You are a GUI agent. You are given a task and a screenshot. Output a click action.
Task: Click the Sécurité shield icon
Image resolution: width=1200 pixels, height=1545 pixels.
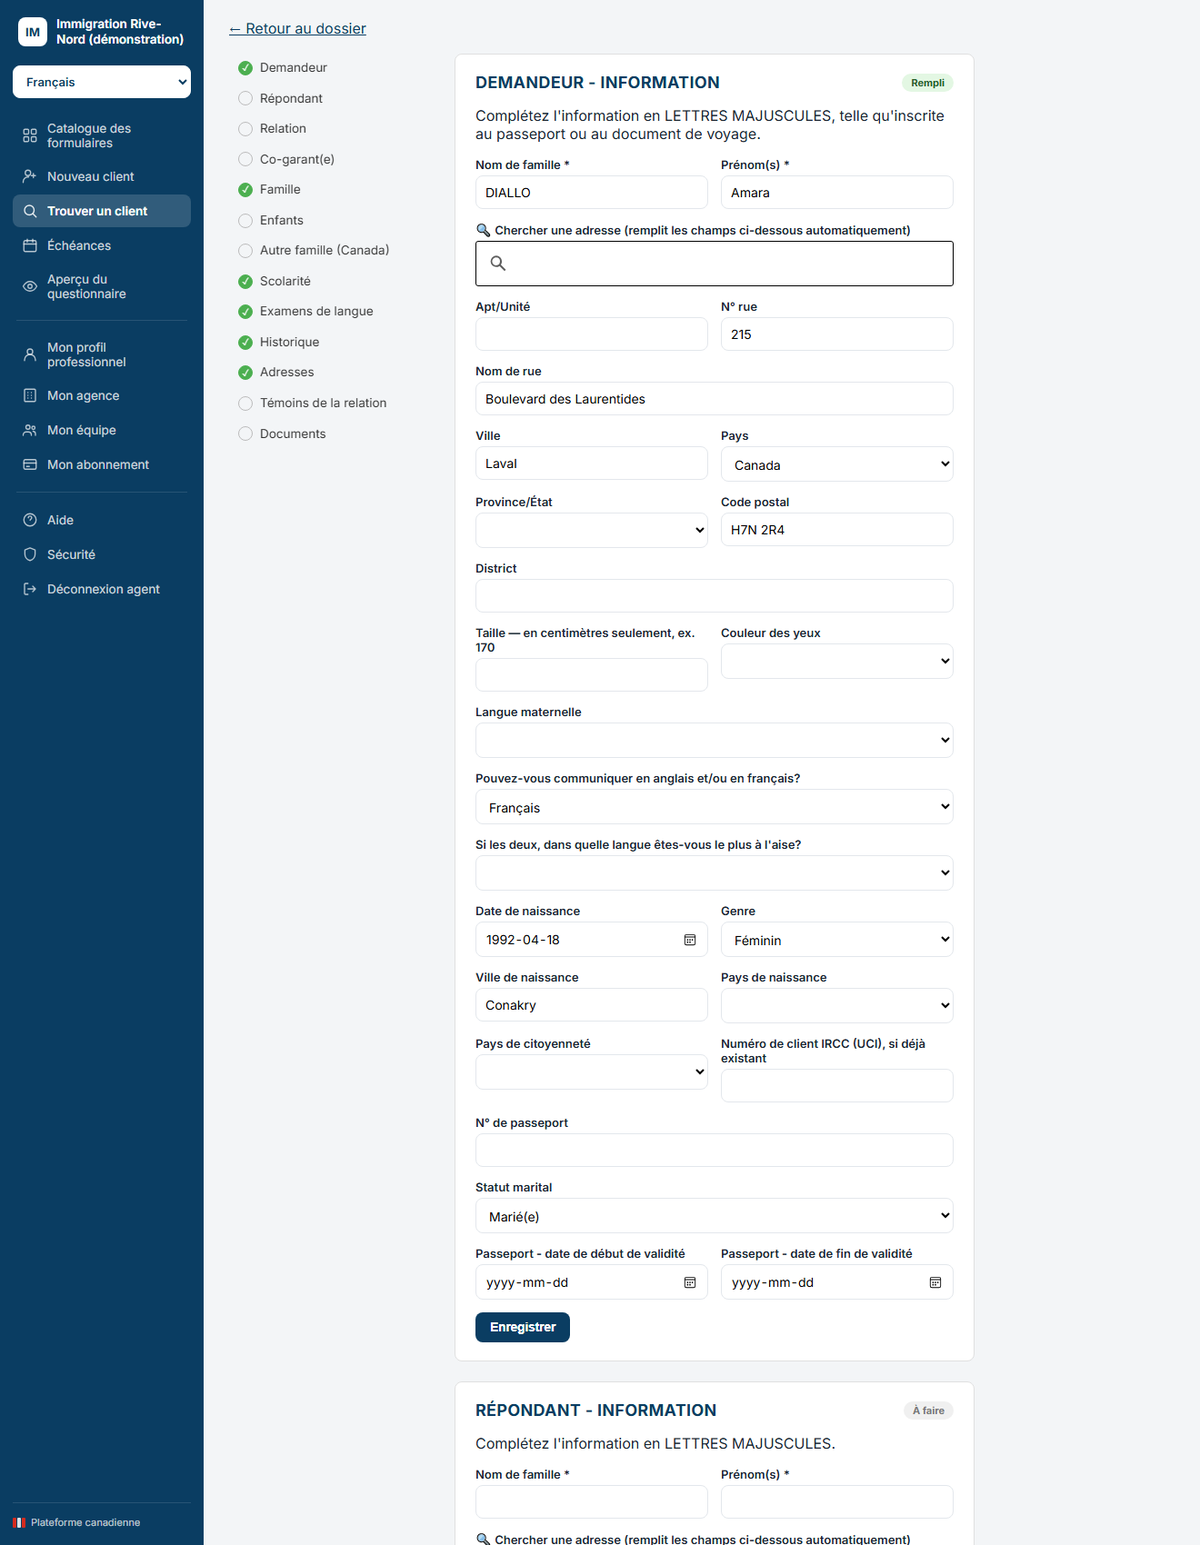[30, 554]
